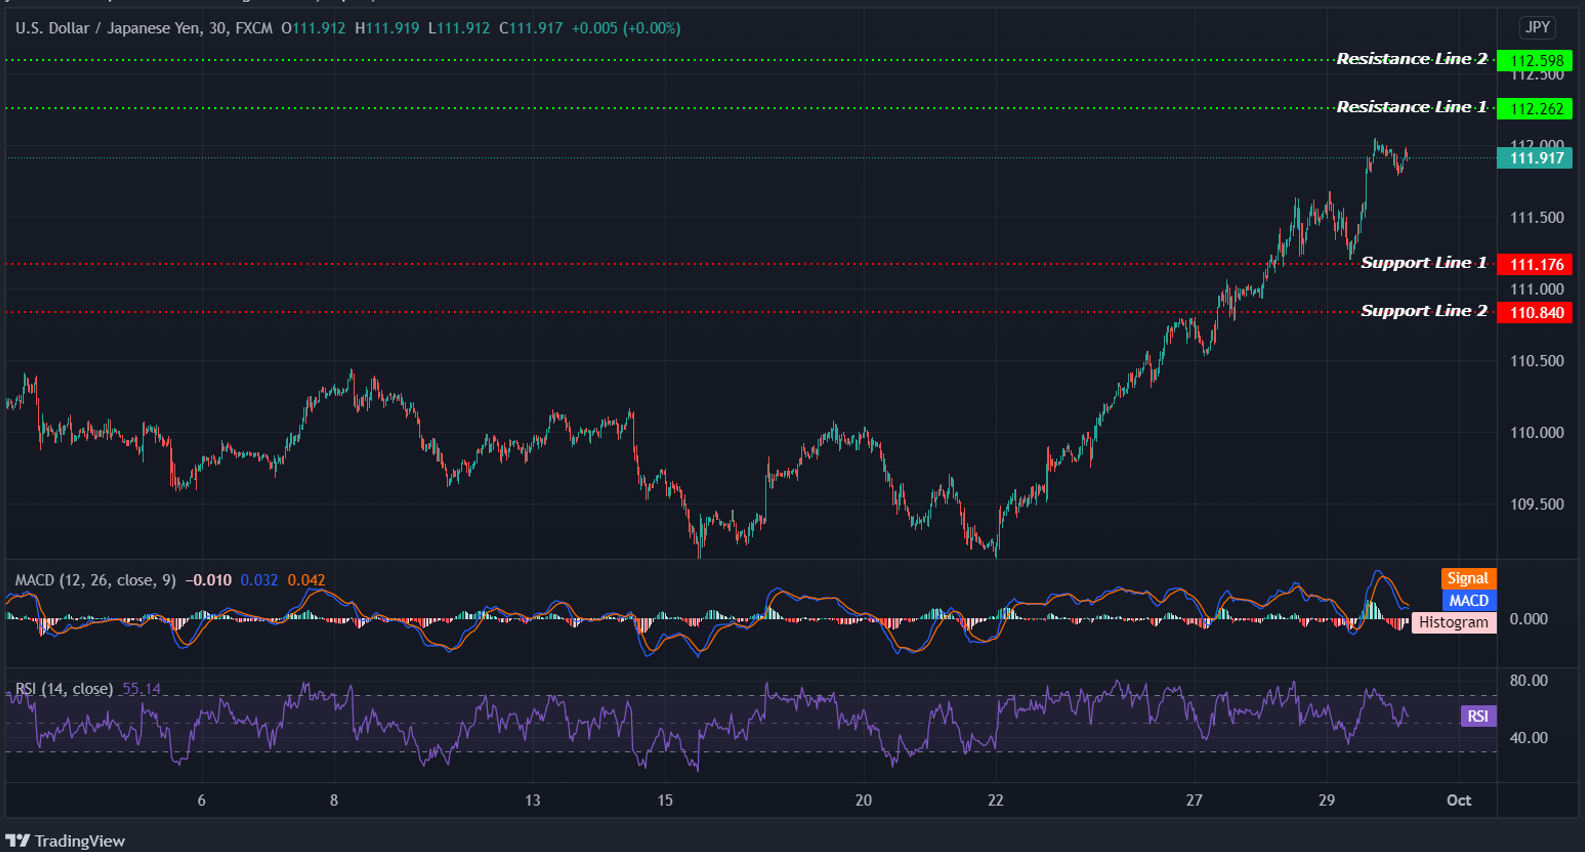Click date 6 on time axis
The height and width of the screenshot is (852, 1585).
201,800
